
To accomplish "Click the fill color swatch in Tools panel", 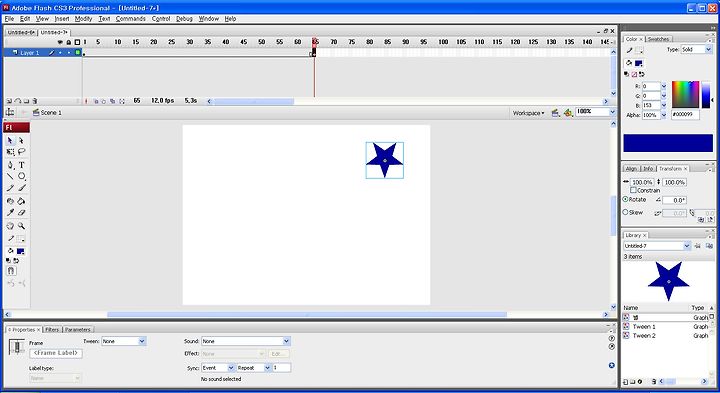I will [21, 251].
